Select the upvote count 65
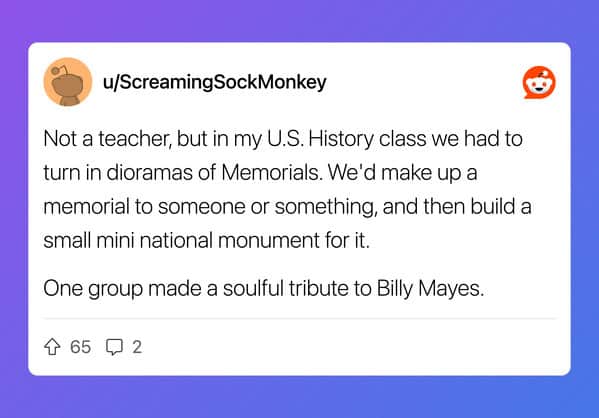The width and height of the screenshot is (599, 418). click(x=80, y=347)
